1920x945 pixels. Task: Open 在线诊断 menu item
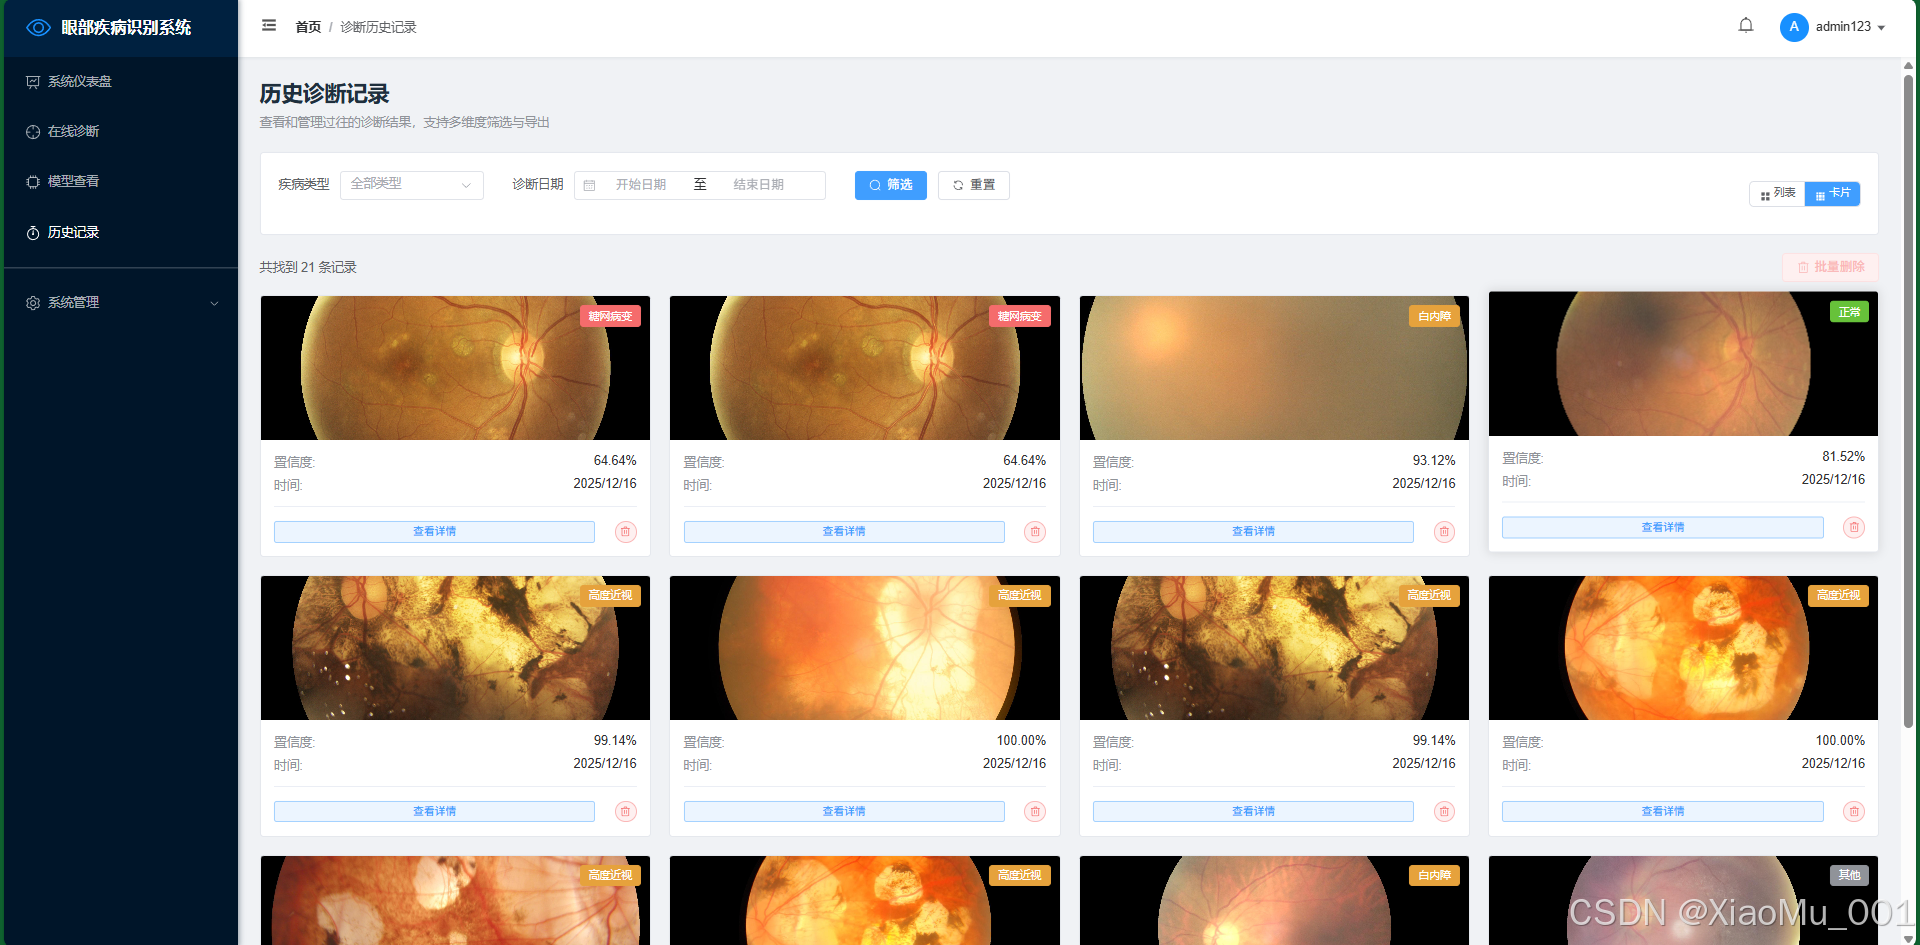pyautogui.click(x=119, y=132)
